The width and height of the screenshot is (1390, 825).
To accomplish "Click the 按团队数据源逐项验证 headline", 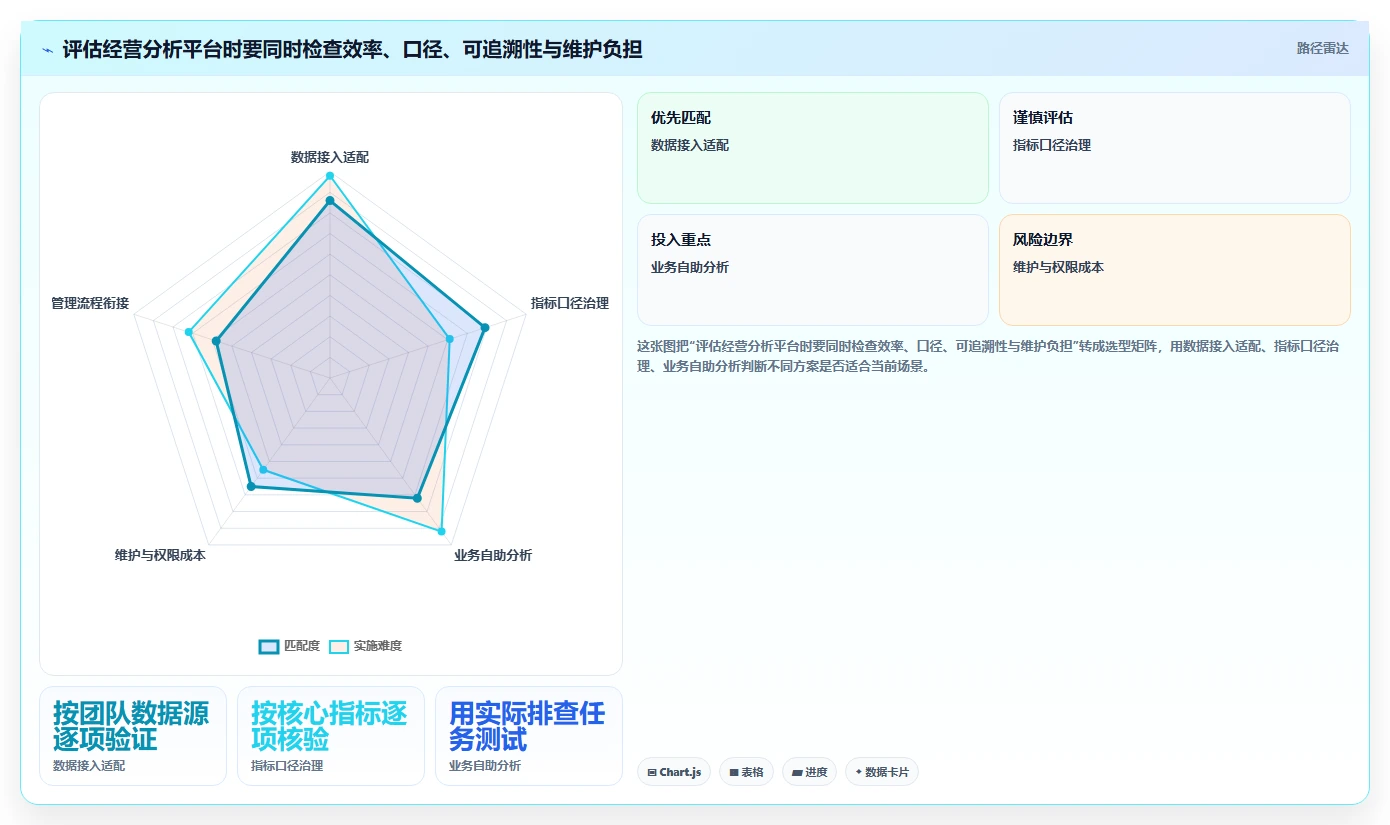I will point(131,727).
